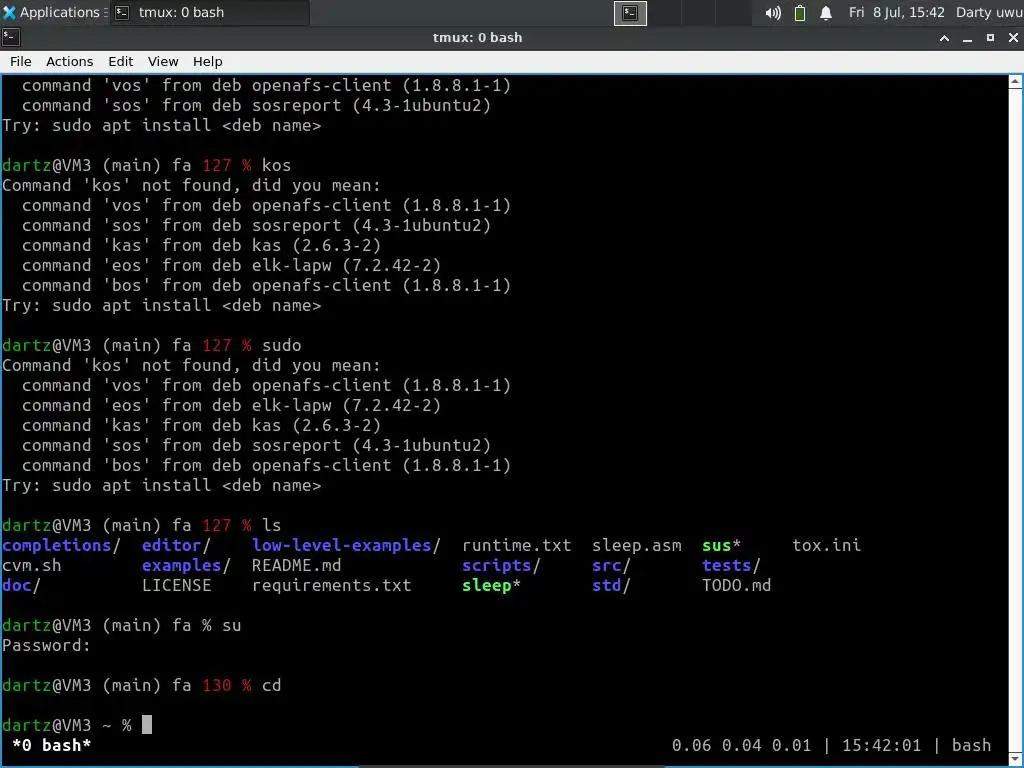Click the examples/ directory name
This screenshot has width=1024, height=768.
[x=186, y=565]
